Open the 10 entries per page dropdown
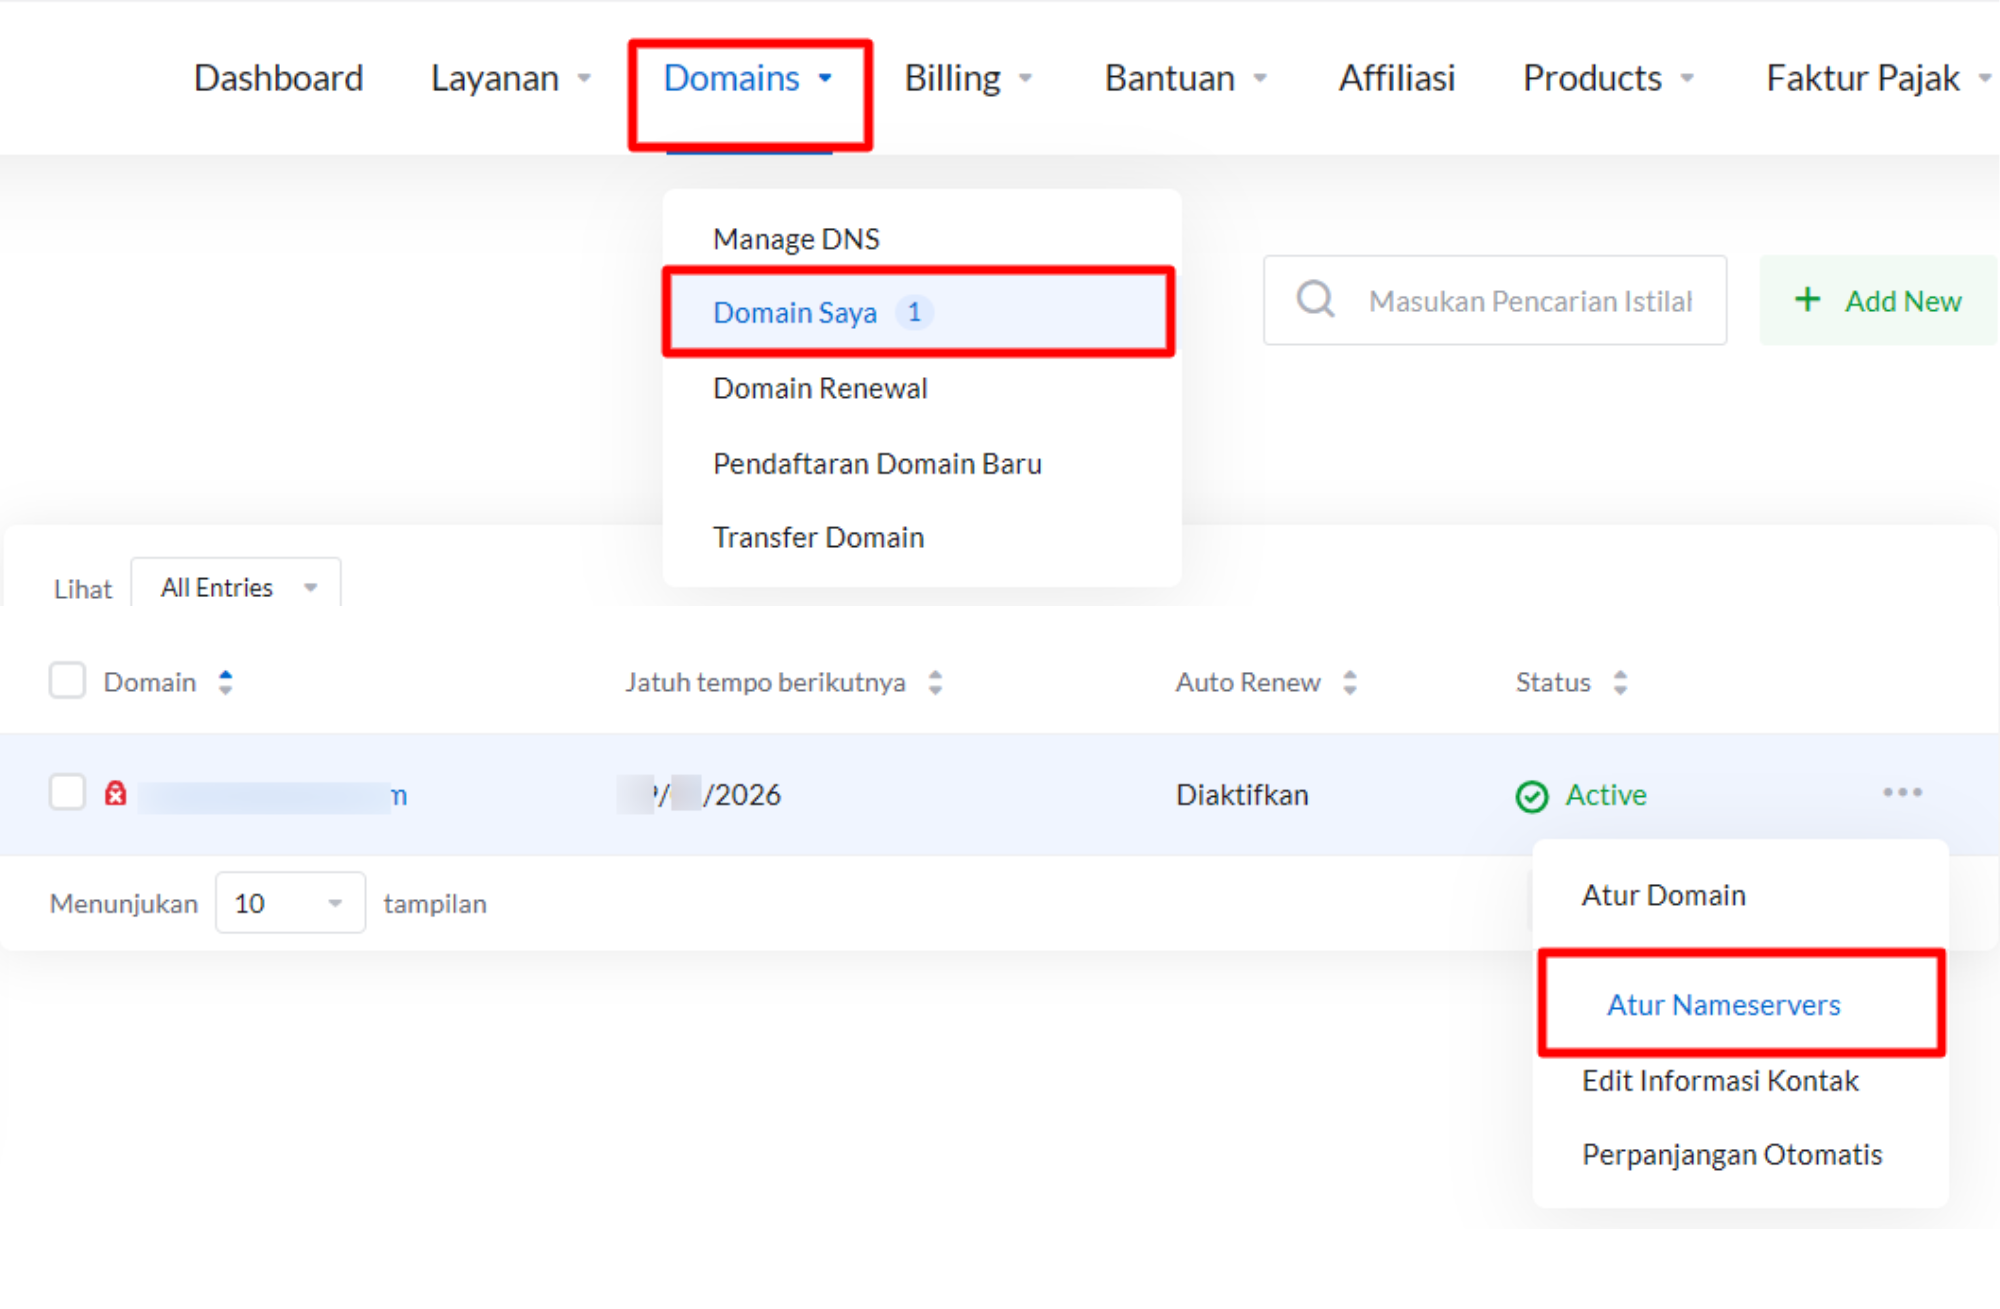Screen dimensions: 2000x1309 [x=290, y=903]
